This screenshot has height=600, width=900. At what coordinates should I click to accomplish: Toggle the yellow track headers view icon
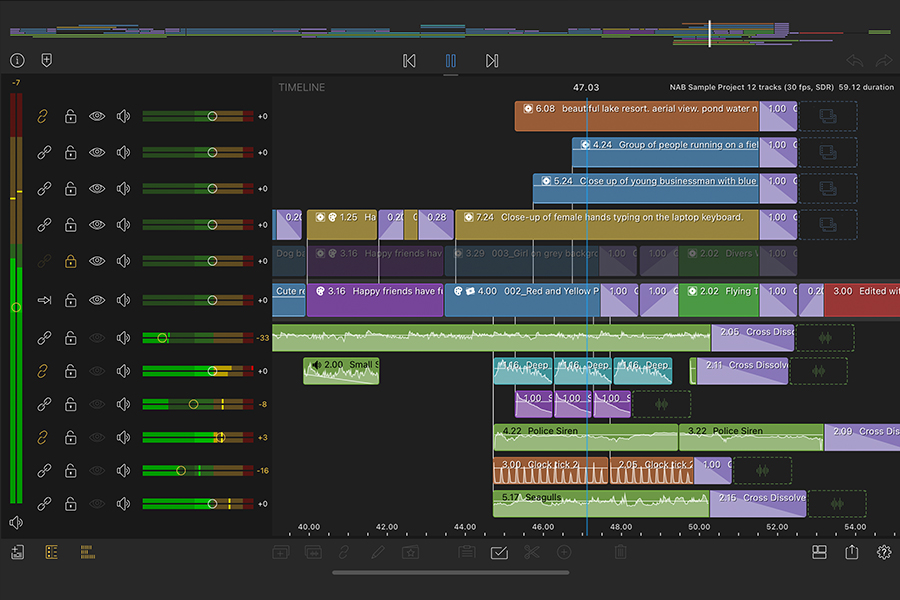(x=52, y=552)
